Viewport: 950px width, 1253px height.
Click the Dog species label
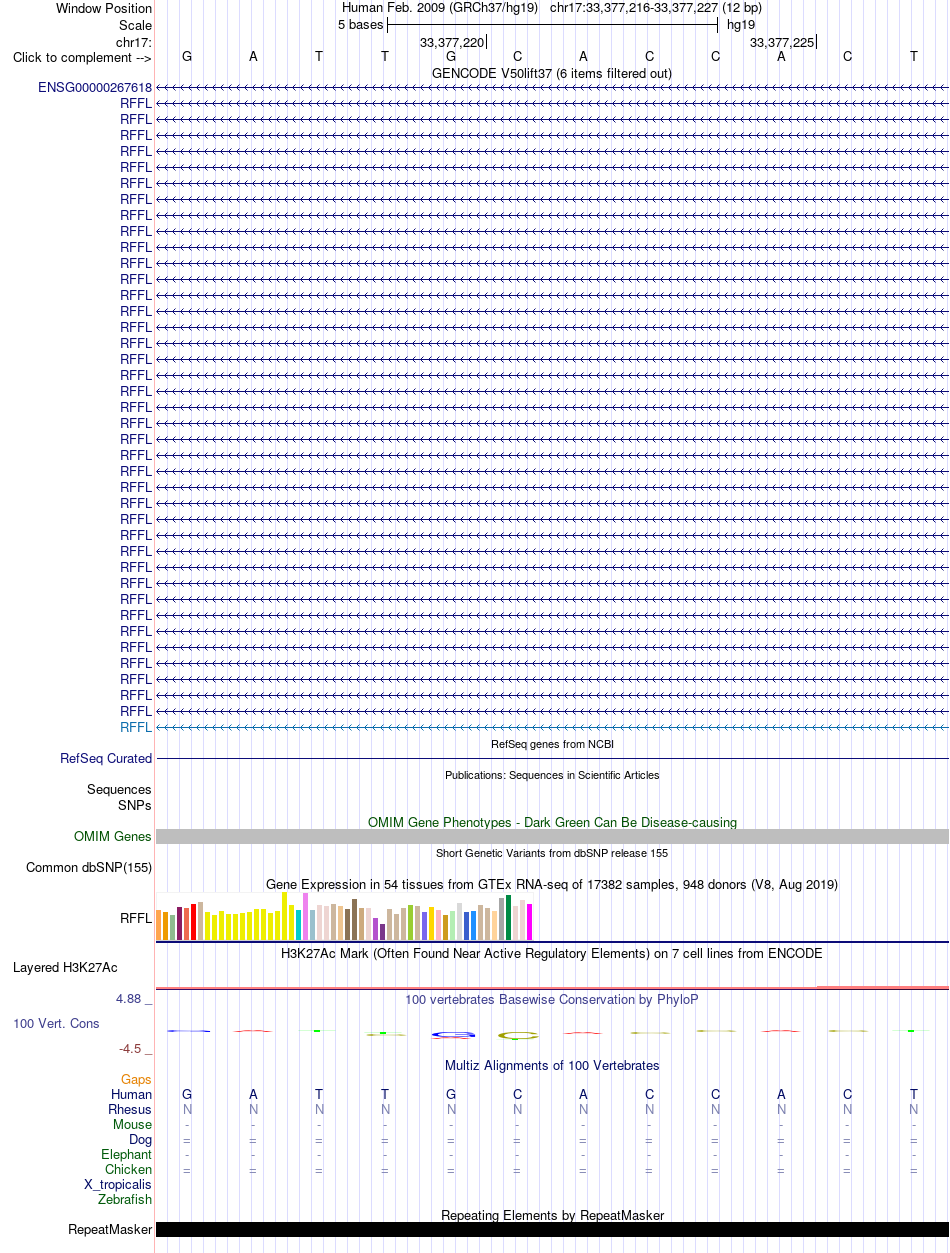point(141,1140)
